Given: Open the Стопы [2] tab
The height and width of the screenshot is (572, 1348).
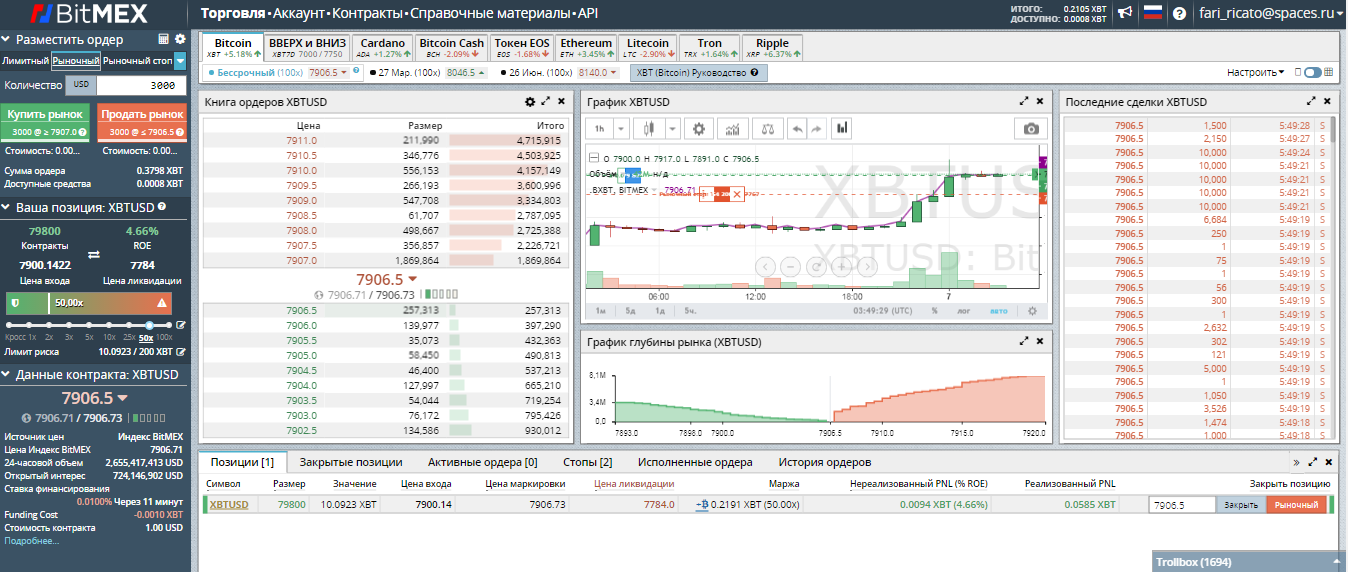Looking at the screenshot, I should click(x=587, y=462).
